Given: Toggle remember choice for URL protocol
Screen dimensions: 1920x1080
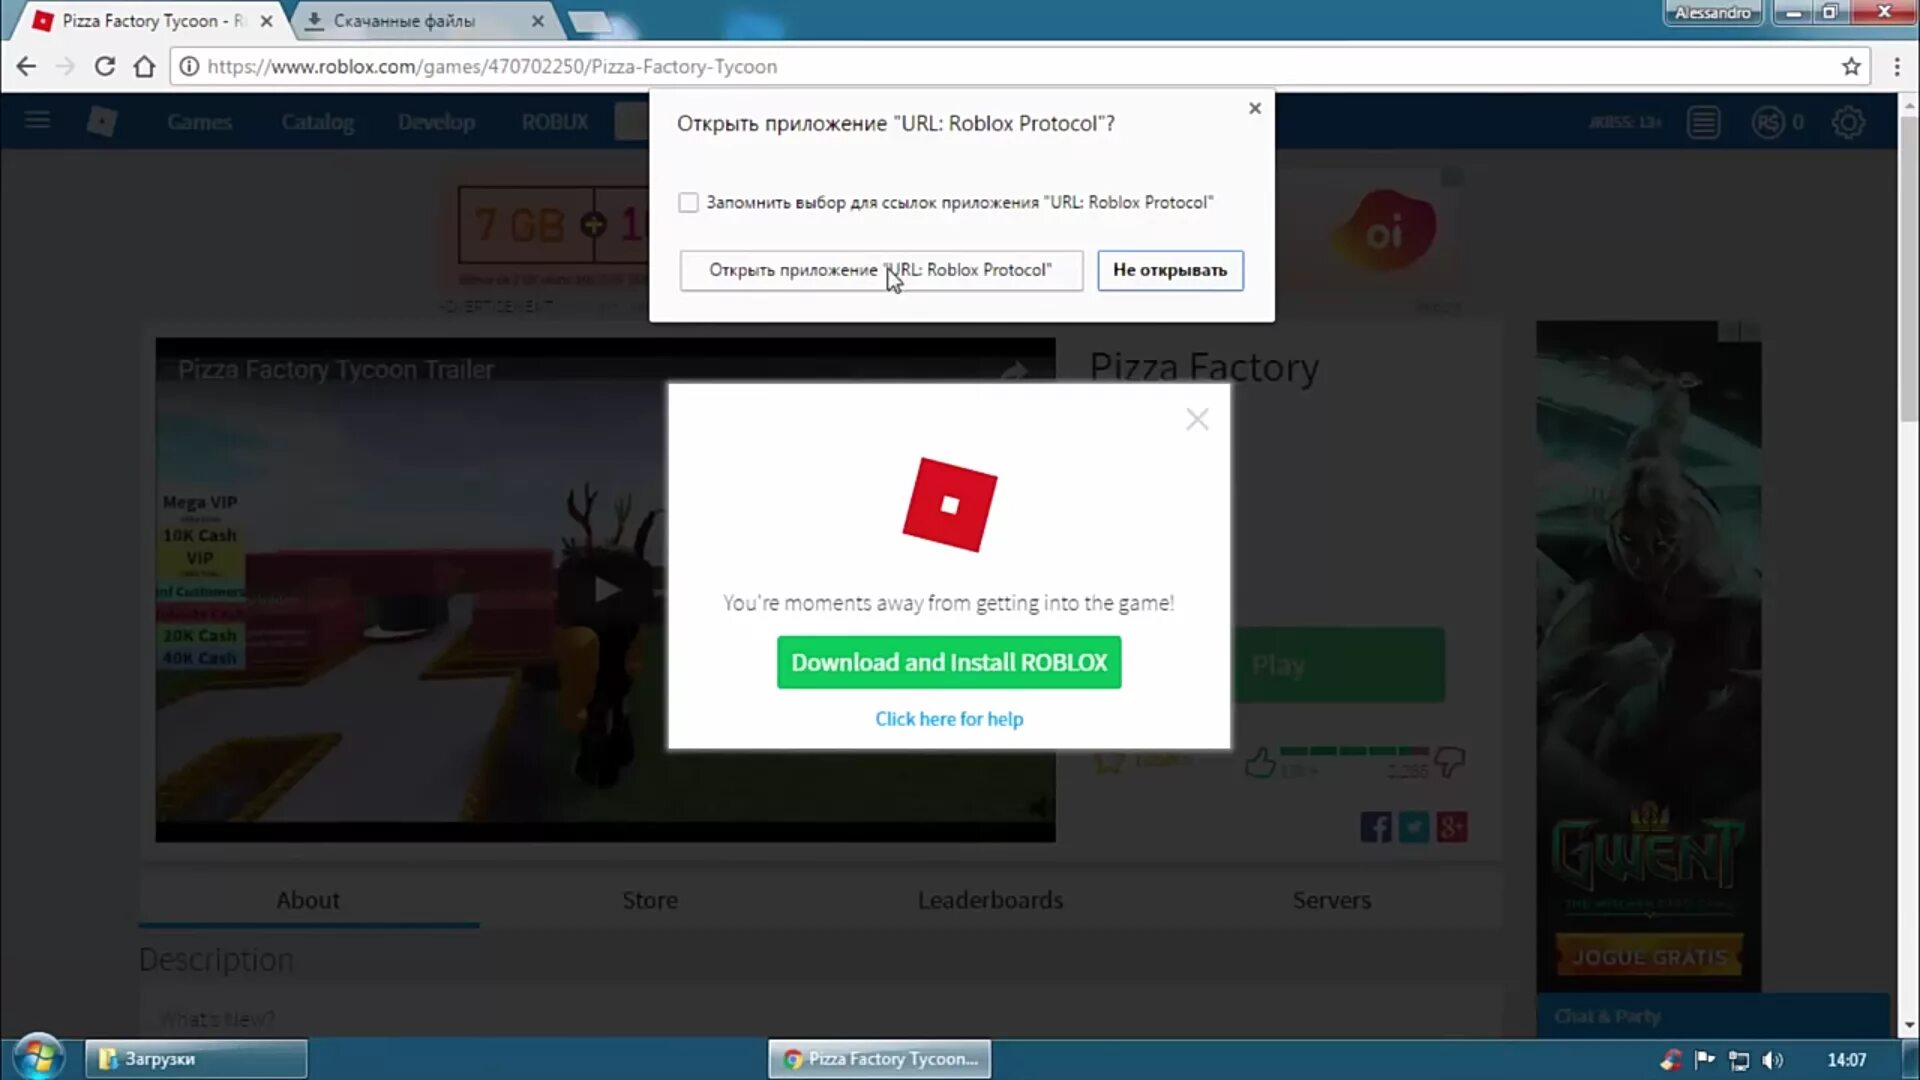Looking at the screenshot, I should point(688,202).
